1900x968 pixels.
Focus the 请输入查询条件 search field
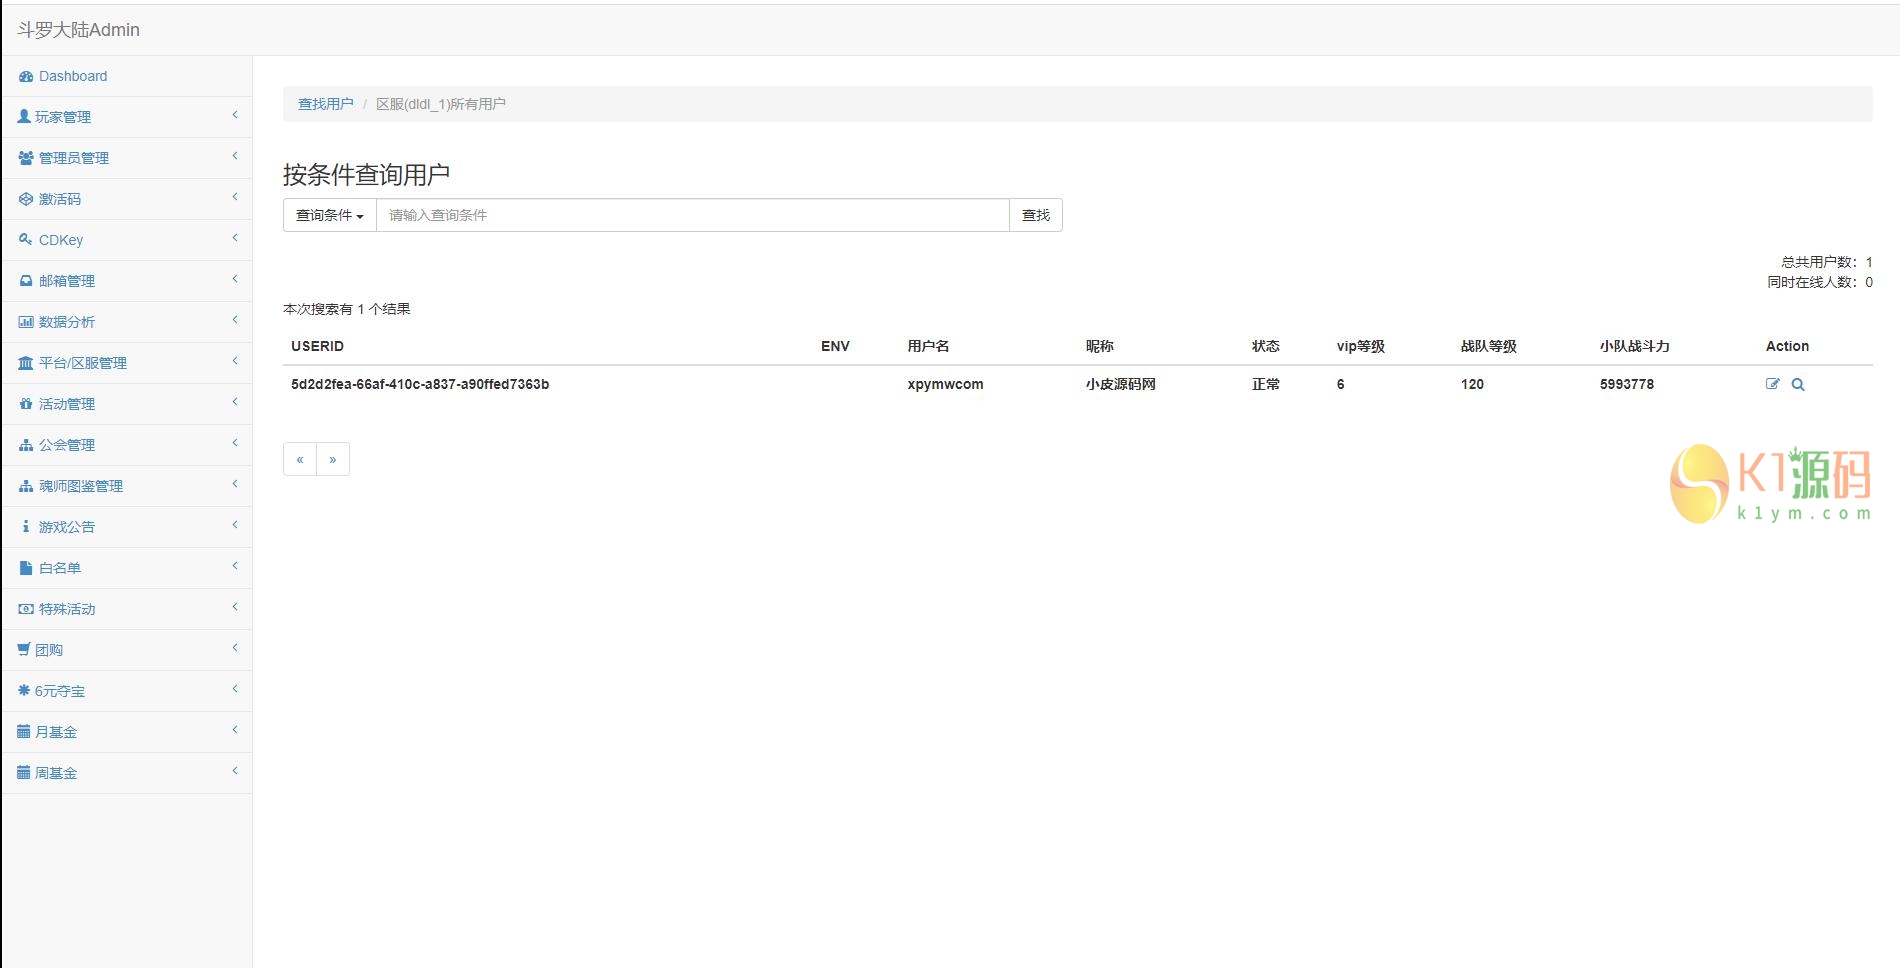pyautogui.click(x=693, y=215)
